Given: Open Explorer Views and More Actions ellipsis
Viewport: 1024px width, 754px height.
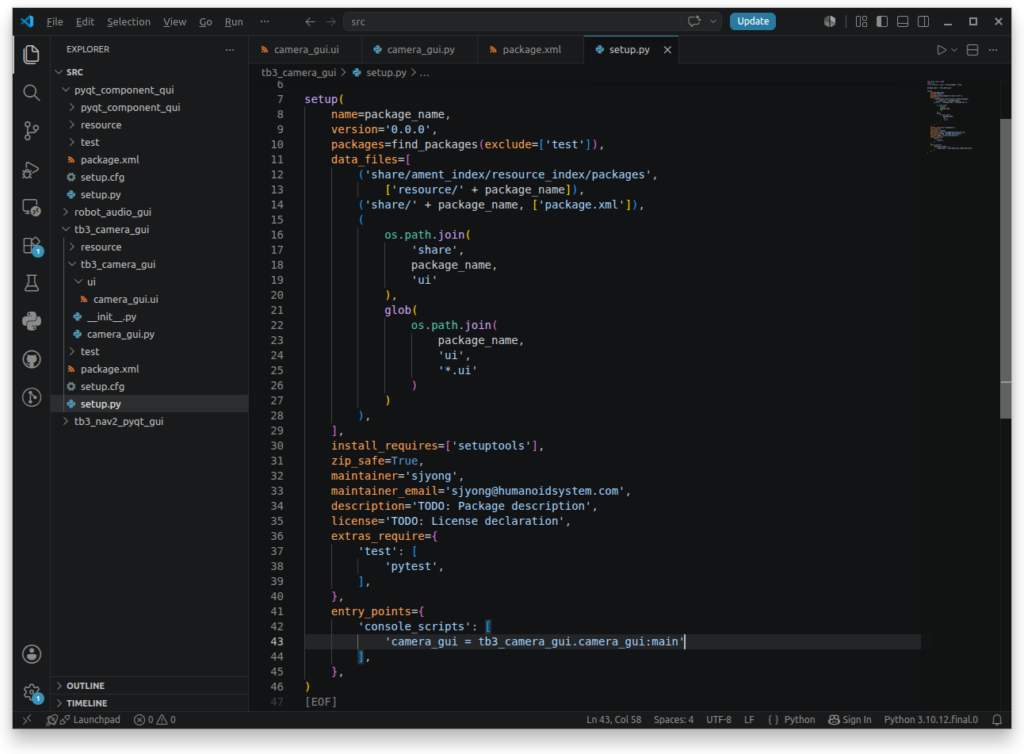Looking at the screenshot, I should click(230, 50).
